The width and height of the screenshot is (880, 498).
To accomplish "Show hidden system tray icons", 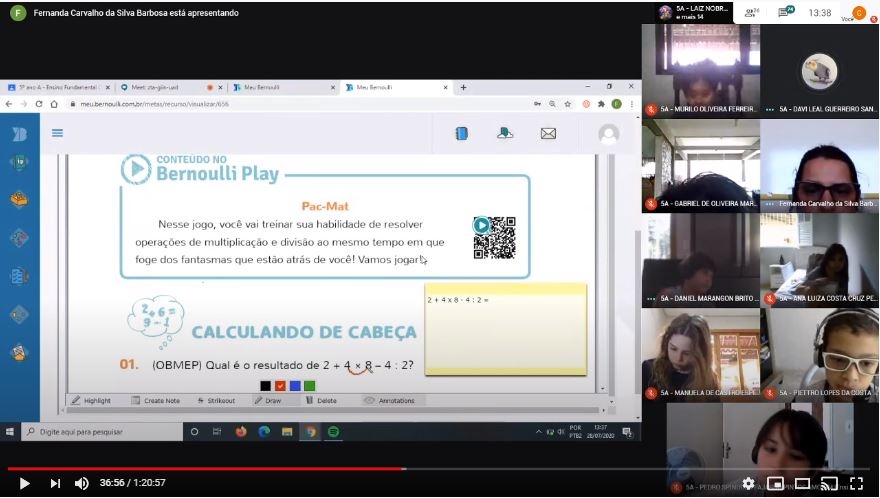I will coord(538,432).
